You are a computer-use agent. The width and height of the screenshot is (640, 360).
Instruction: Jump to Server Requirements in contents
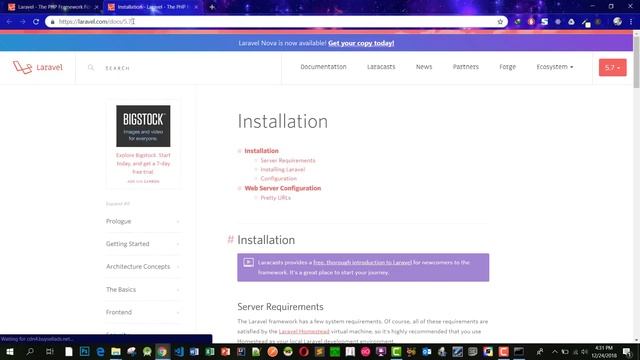pos(288,160)
